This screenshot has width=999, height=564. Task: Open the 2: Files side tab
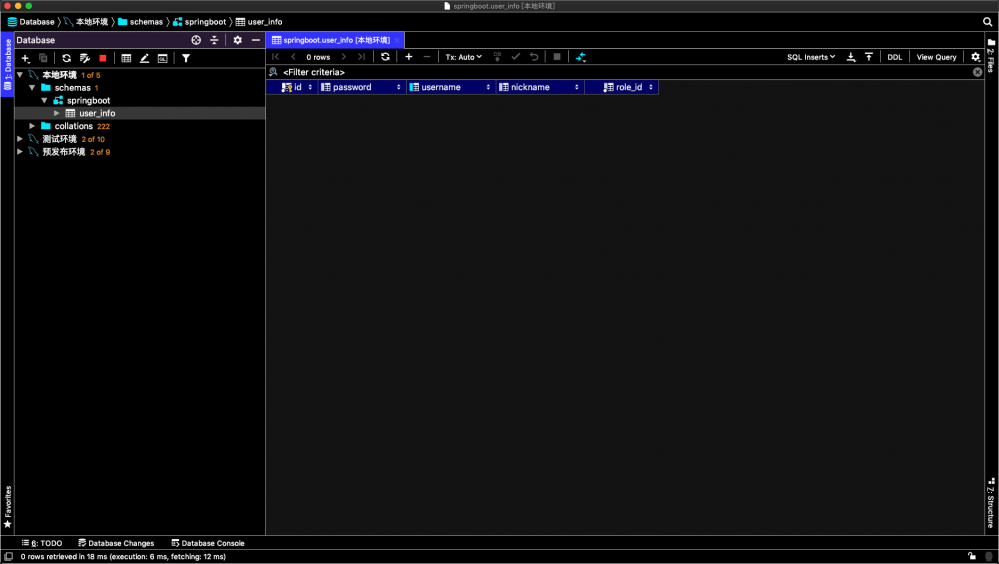(x=991, y=55)
